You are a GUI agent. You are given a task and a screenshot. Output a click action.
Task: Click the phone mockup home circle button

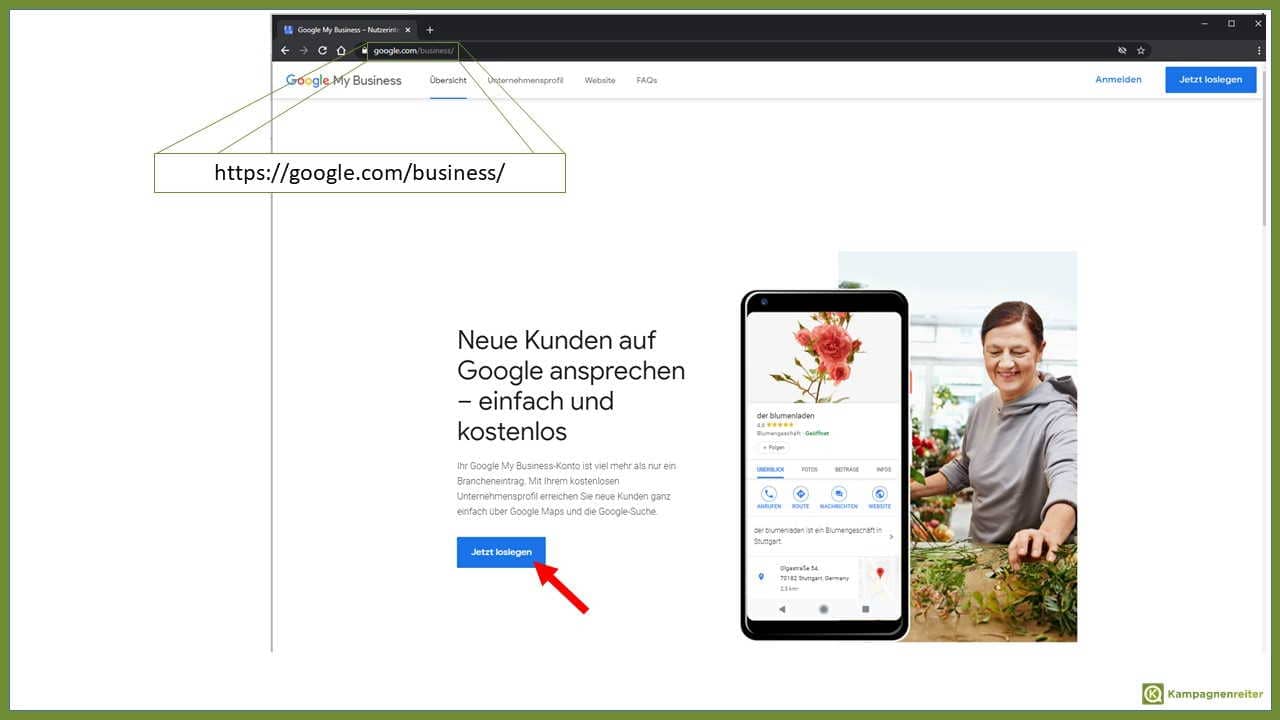coord(824,609)
